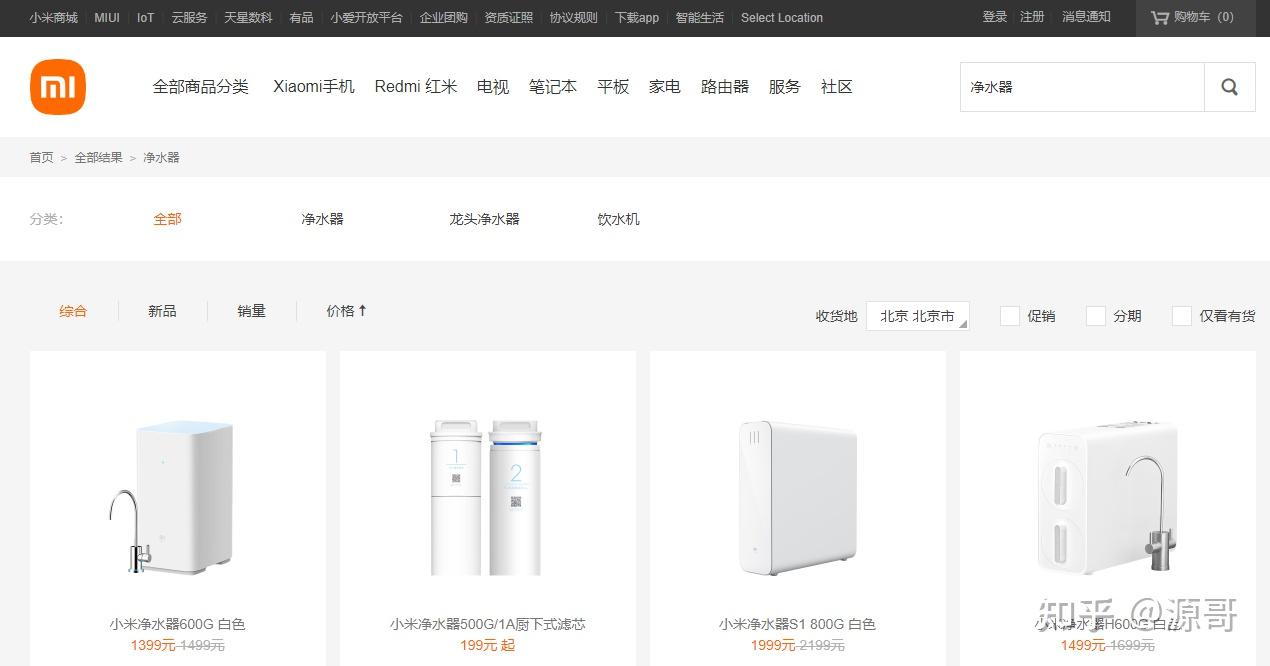Filter category by 饮水机
Screen dimensions: 1270x666
tap(618, 219)
